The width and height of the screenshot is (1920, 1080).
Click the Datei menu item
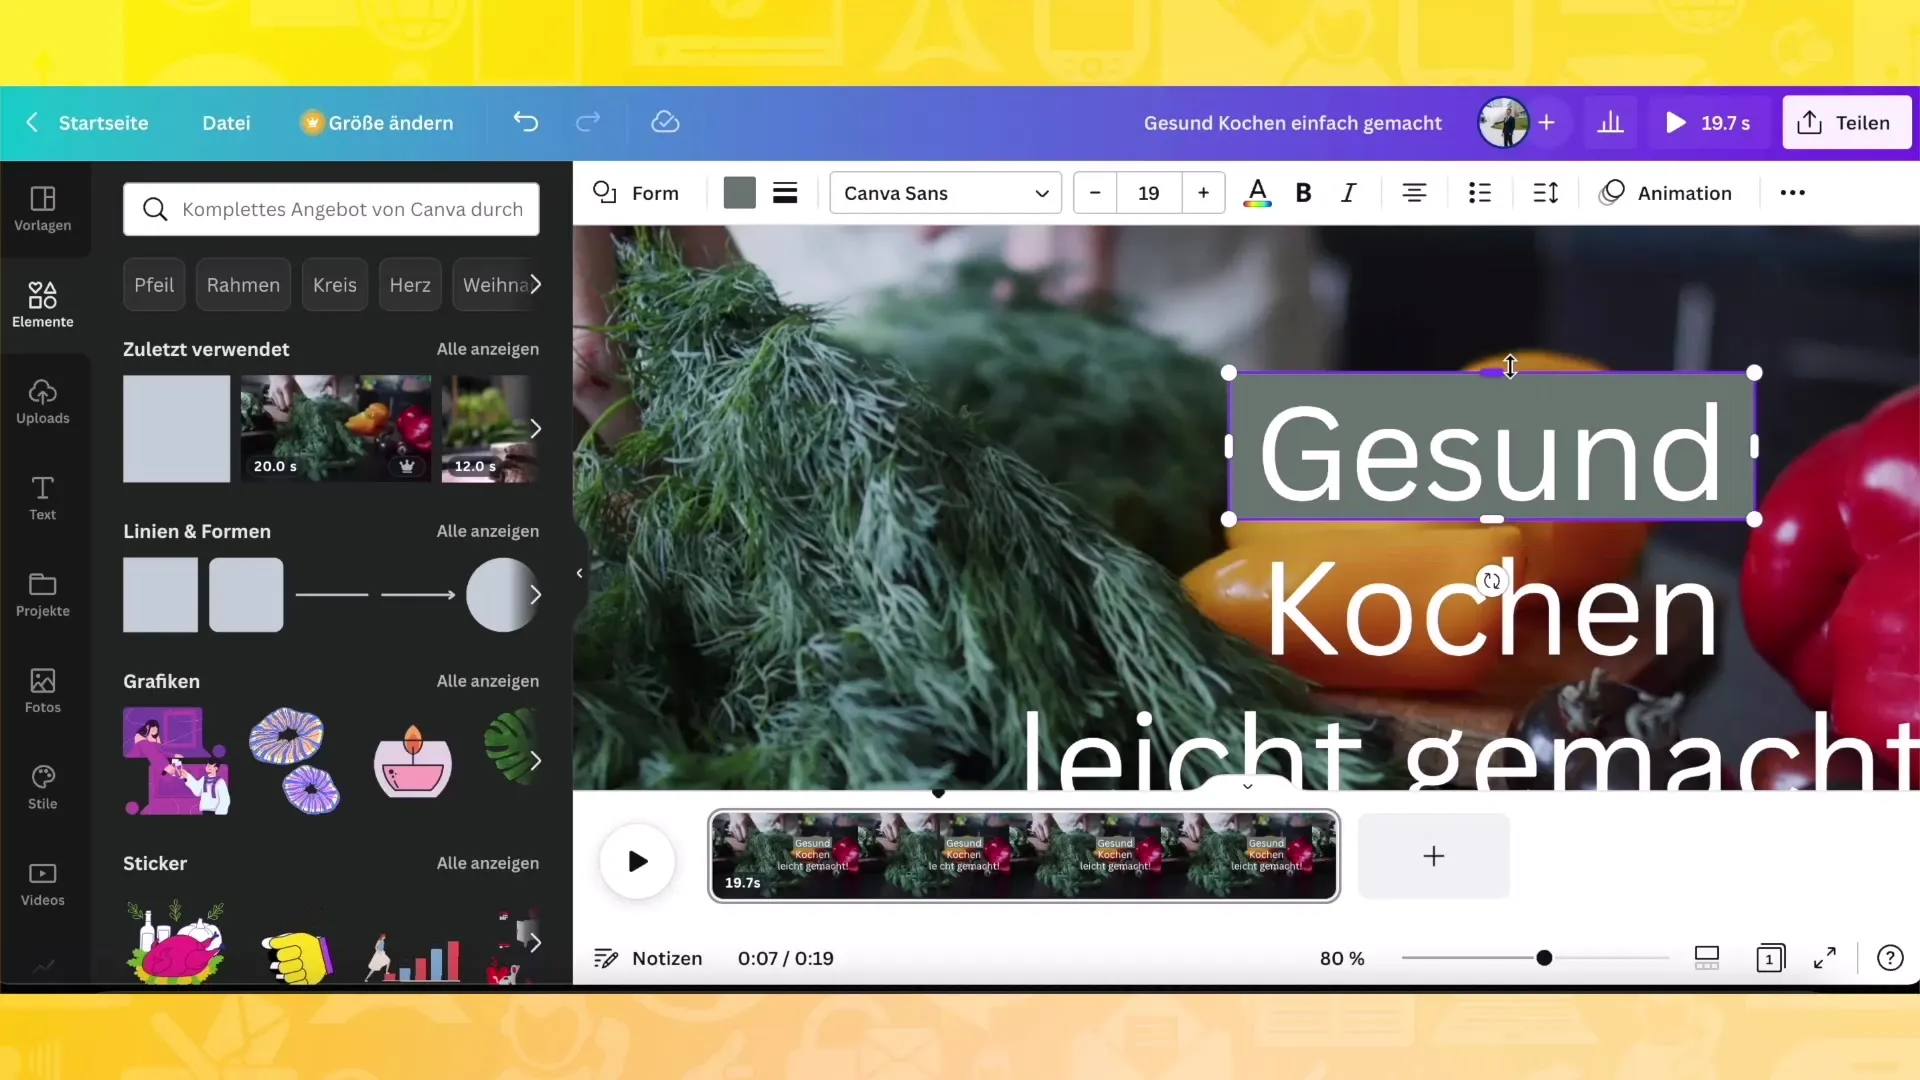pos(227,123)
